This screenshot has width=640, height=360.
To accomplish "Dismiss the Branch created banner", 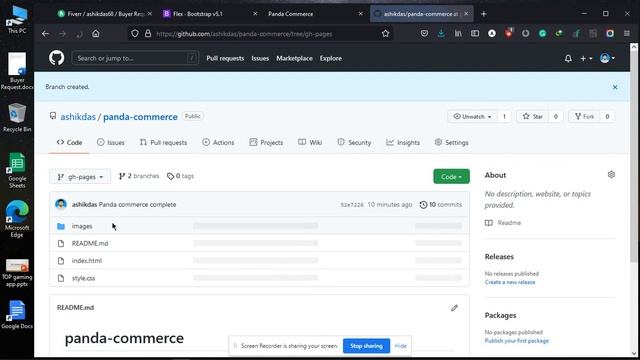I will (615, 87).
